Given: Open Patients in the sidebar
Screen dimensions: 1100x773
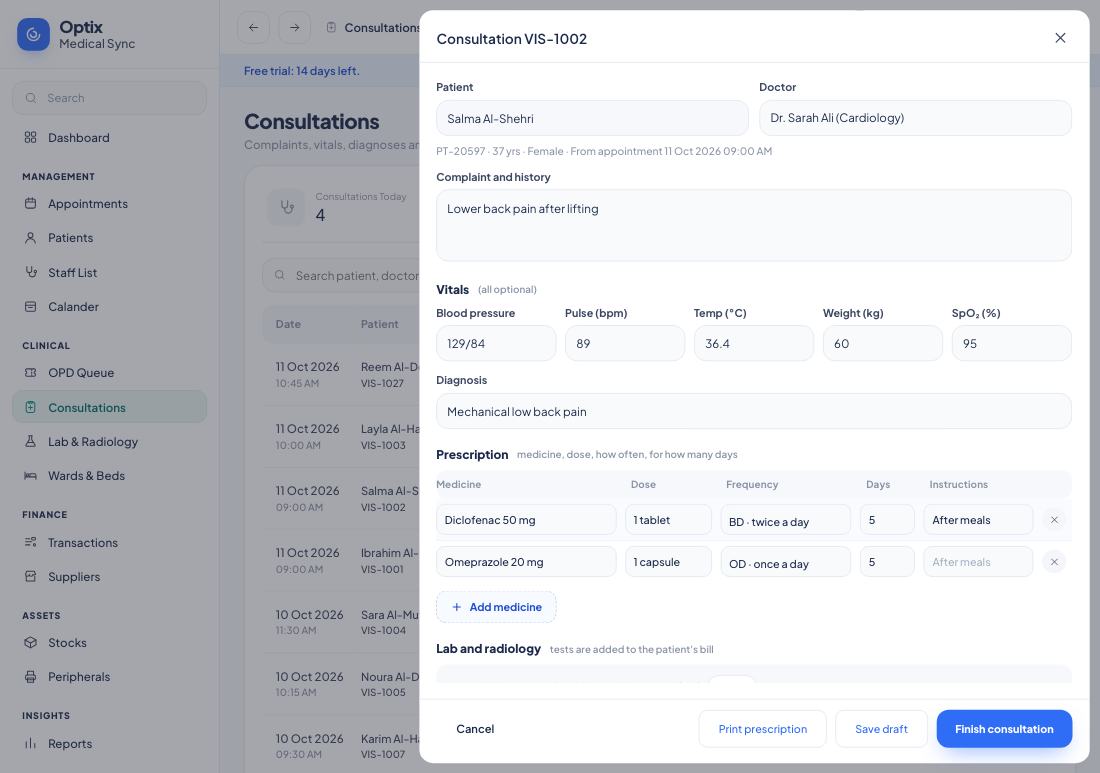Looking at the screenshot, I should click(109, 238).
